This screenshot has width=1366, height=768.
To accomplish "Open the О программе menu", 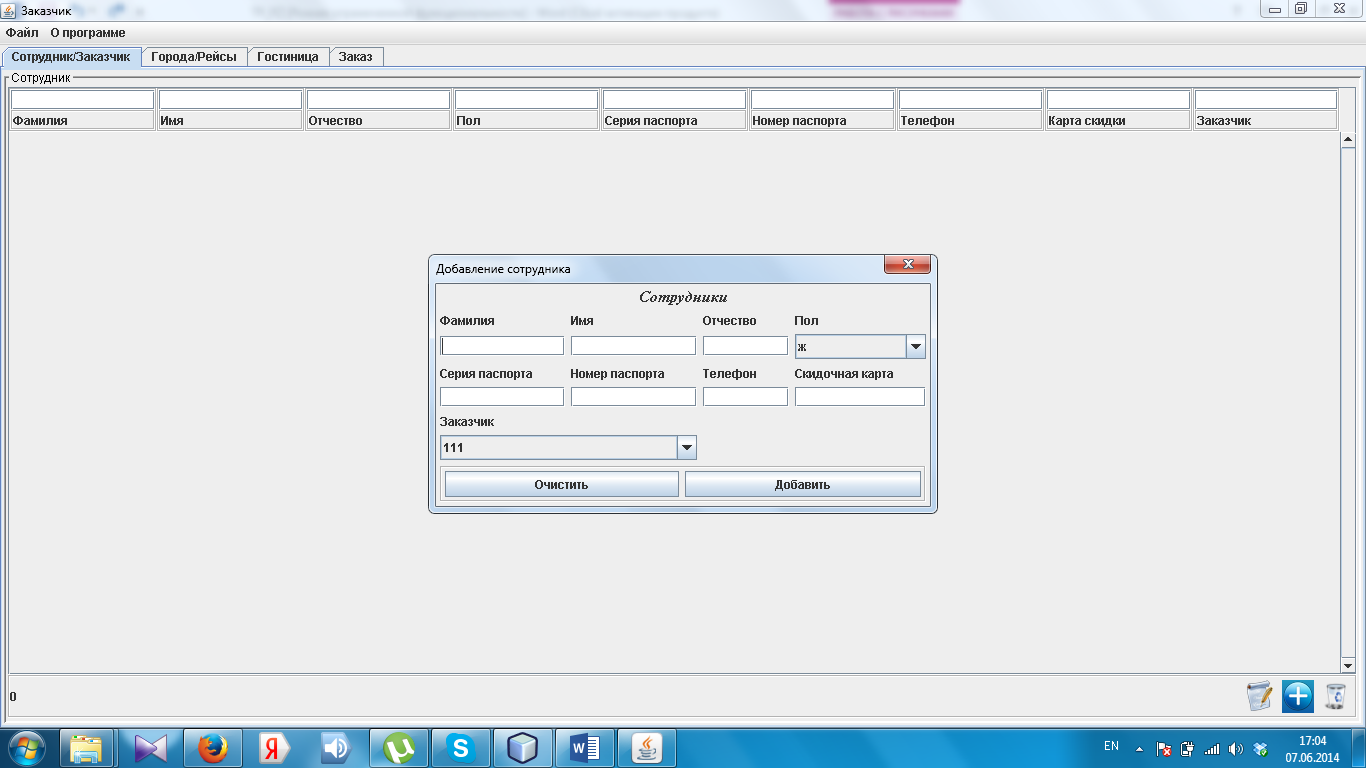I will point(88,33).
